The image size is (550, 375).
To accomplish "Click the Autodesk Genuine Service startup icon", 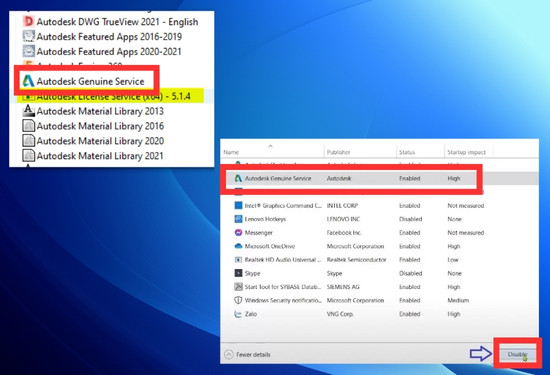I will point(238,178).
